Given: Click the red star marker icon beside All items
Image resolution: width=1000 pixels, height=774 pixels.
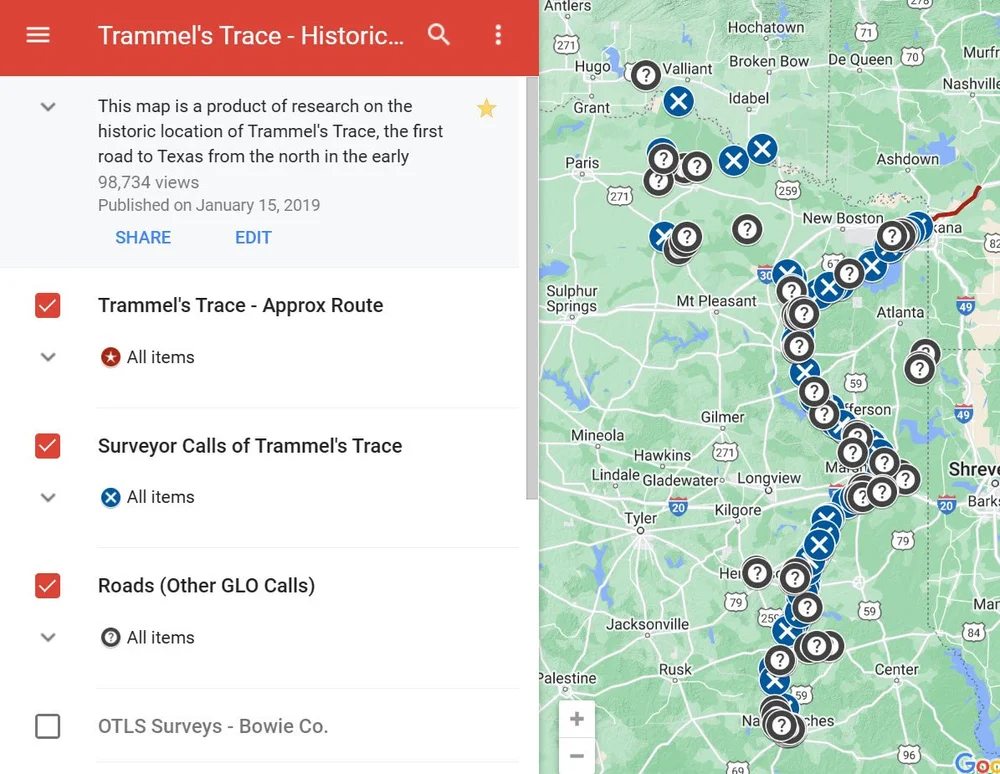Looking at the screenshot, I should click(x=110, y=356).
